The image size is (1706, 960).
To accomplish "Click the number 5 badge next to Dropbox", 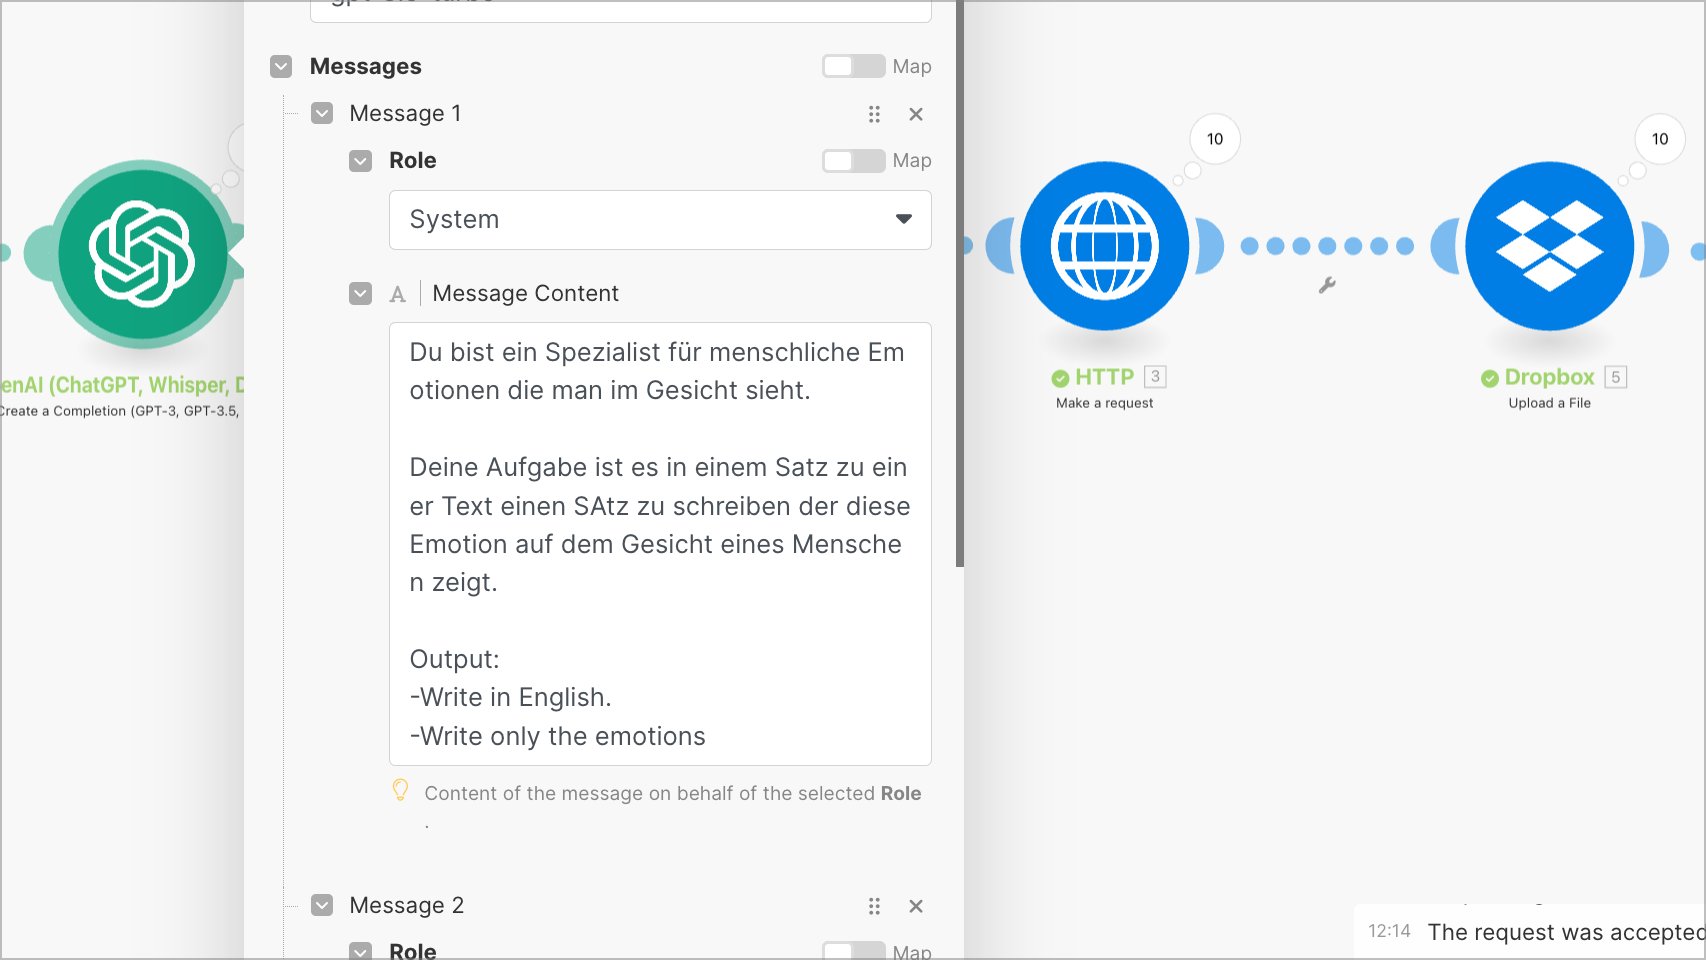I will click(x=1615, y=377).
